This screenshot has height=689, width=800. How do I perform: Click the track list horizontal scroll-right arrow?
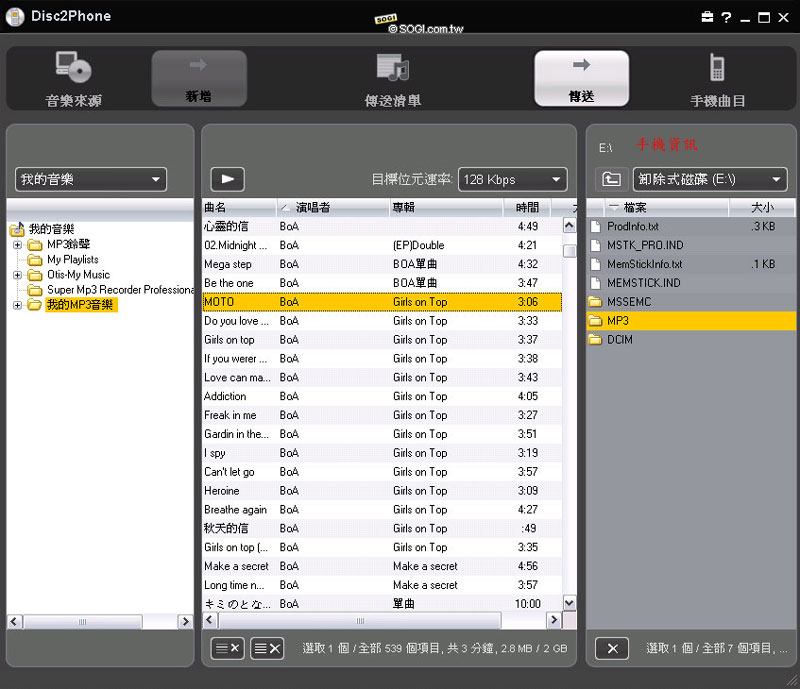click(x=554, y=621)
